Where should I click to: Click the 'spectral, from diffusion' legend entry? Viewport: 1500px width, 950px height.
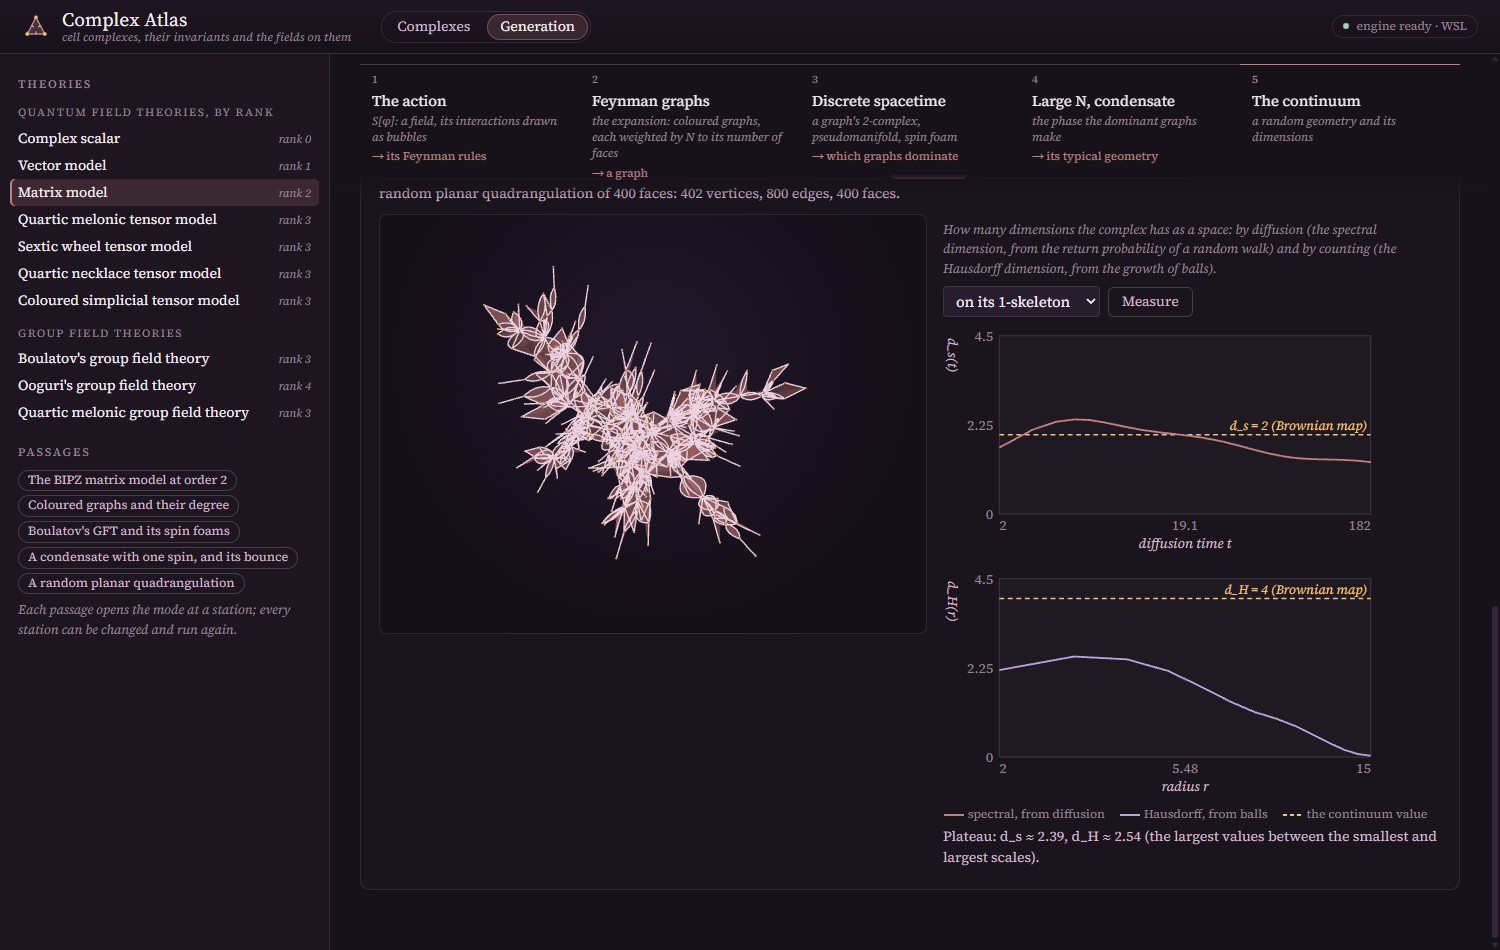click(x=1024, y=815)
